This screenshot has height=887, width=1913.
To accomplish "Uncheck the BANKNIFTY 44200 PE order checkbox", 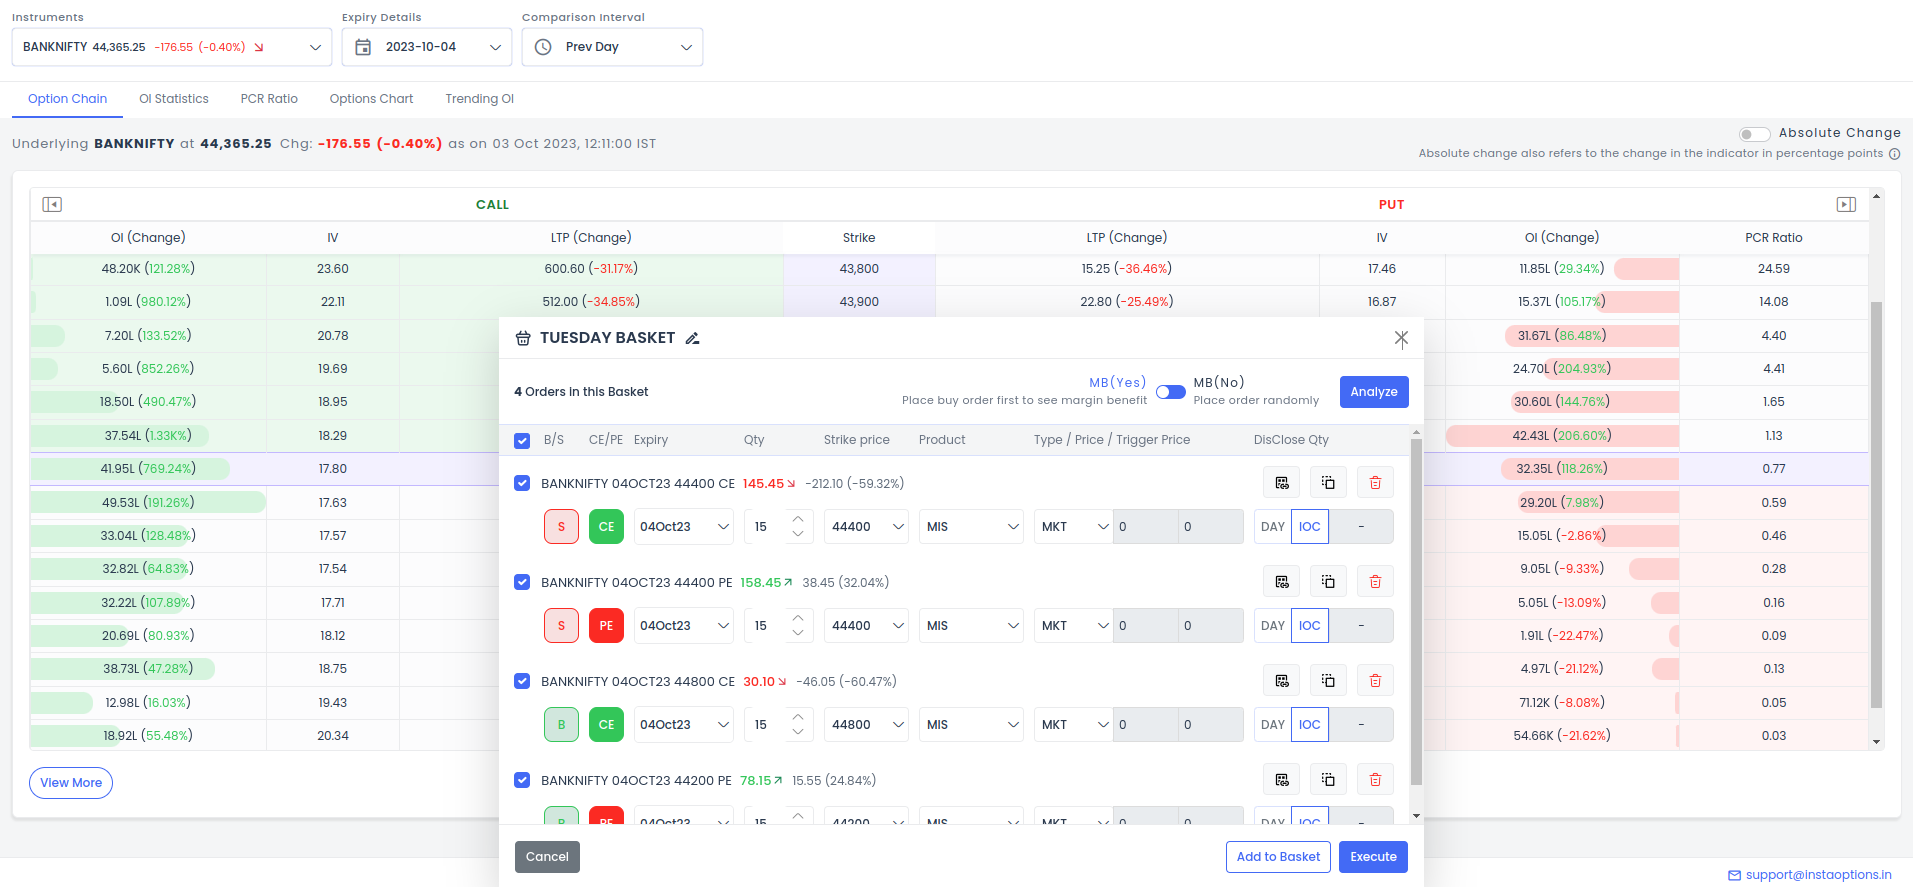I will [x=522, y=780].
